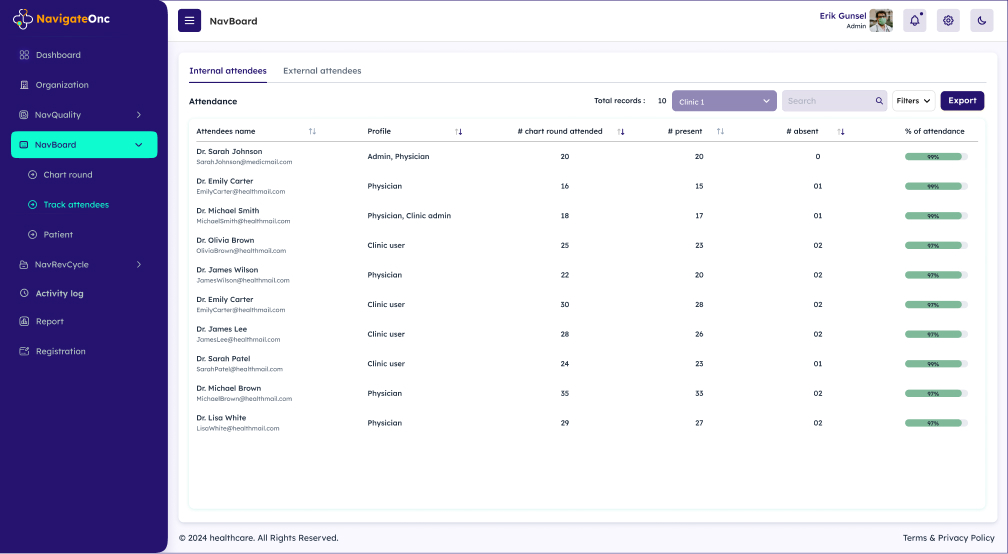Screen dimensions: 1008x554
Task: Sort by # chart round attended
Action: [x=620, y=132]
